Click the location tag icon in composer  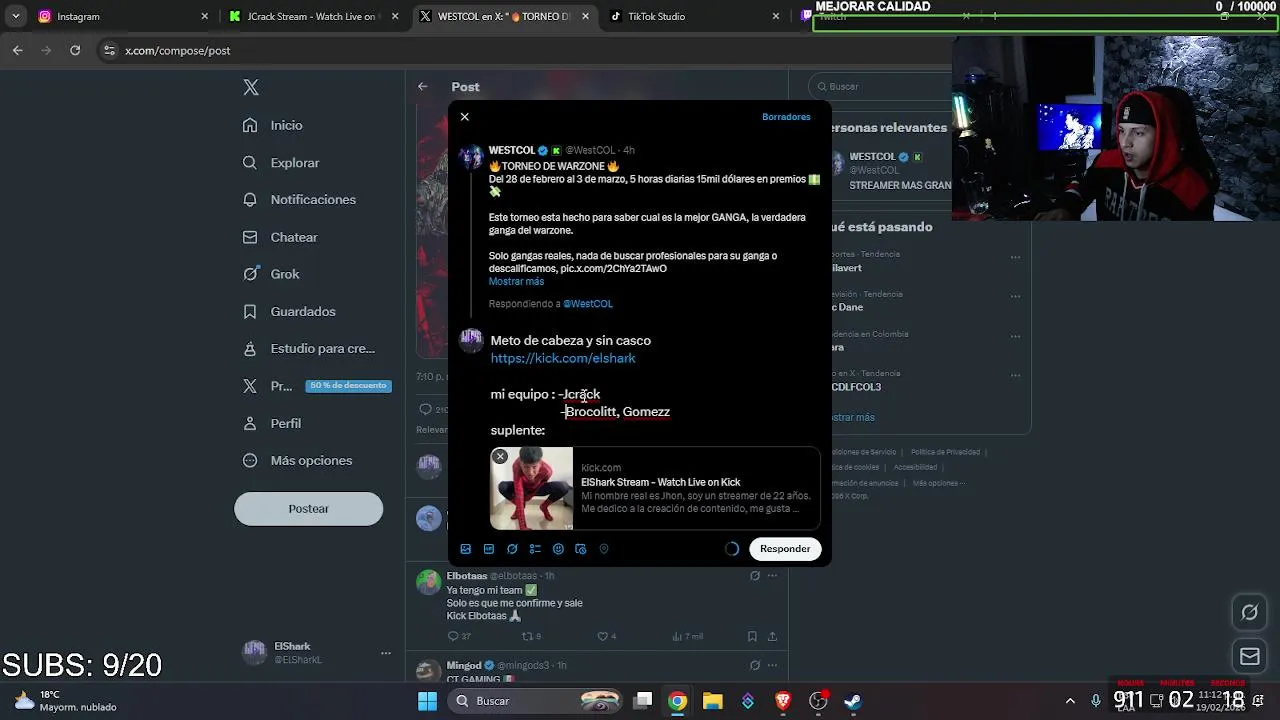pyautogui.click(x=604, y=549)
